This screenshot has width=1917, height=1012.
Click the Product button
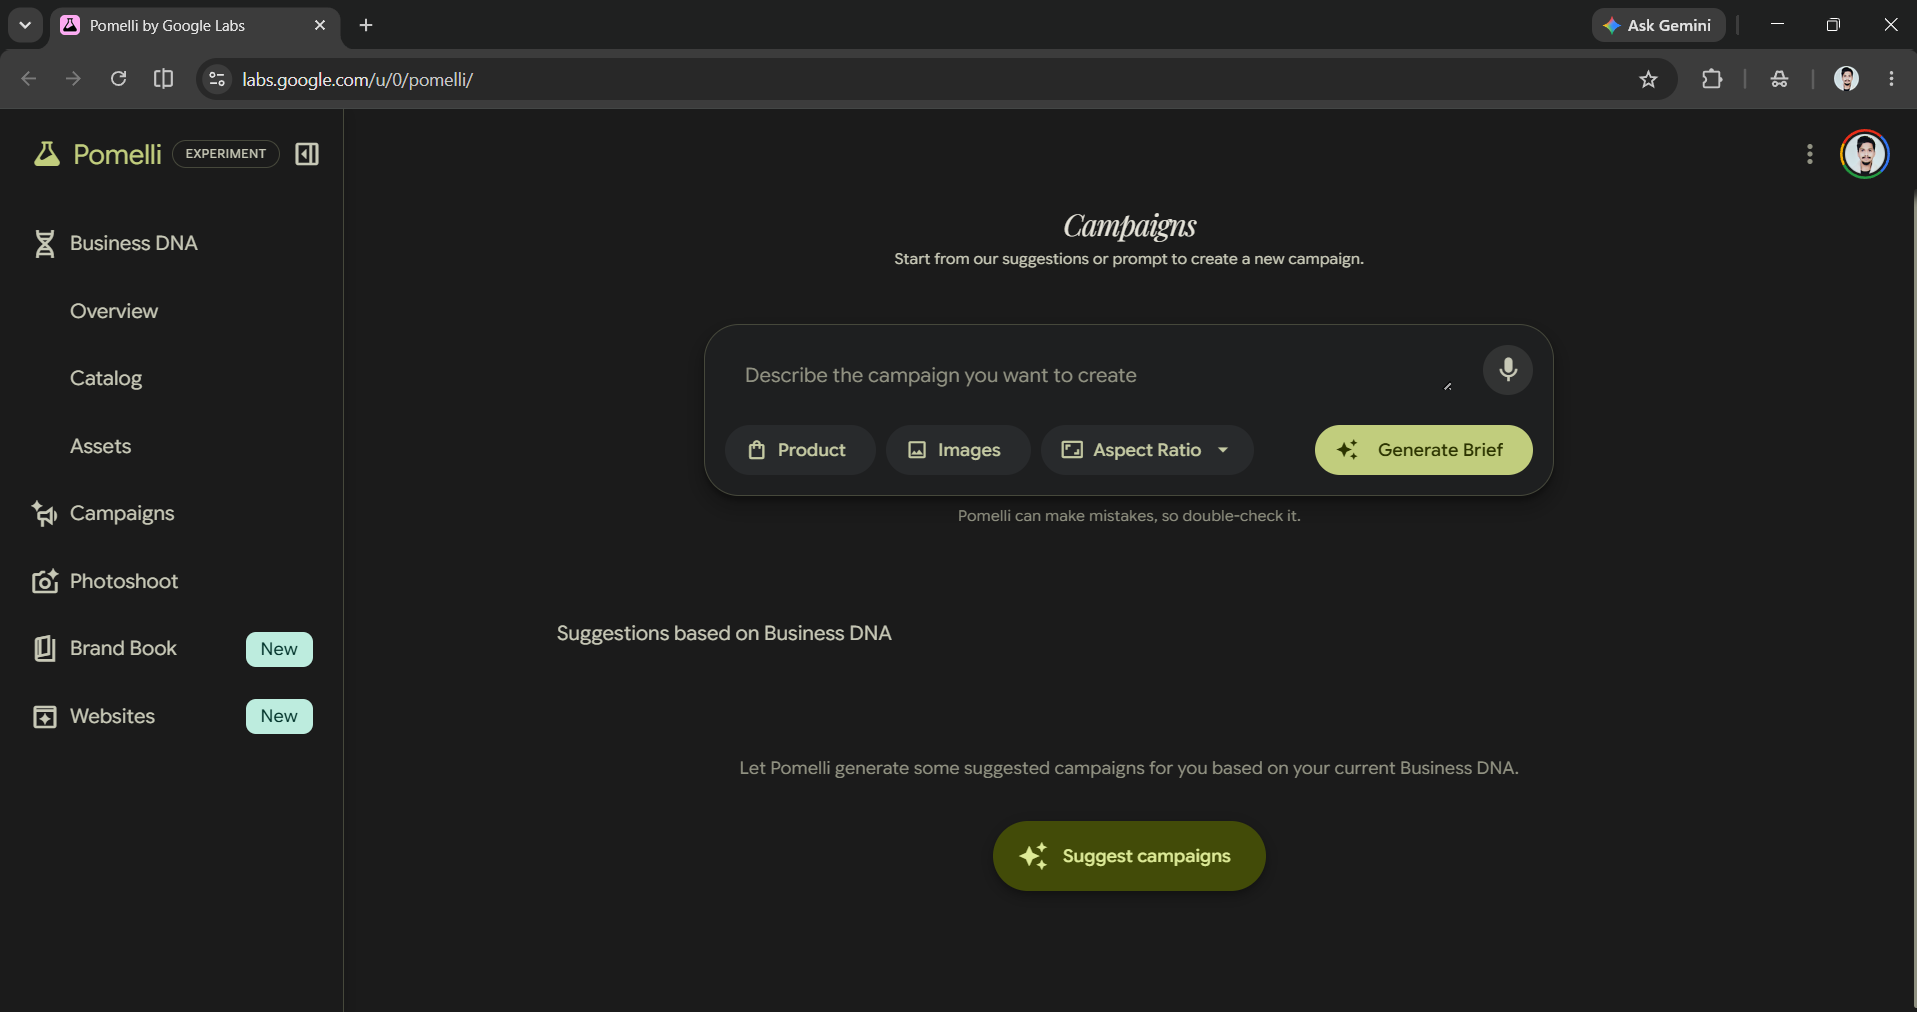[x=800, y=450]
